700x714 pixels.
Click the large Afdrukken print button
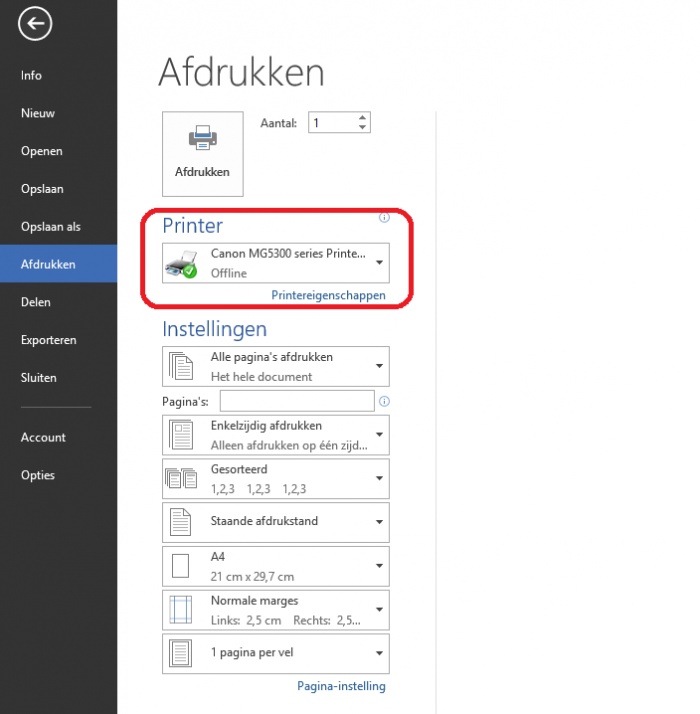pyautogui.click(x=203, y=154)
